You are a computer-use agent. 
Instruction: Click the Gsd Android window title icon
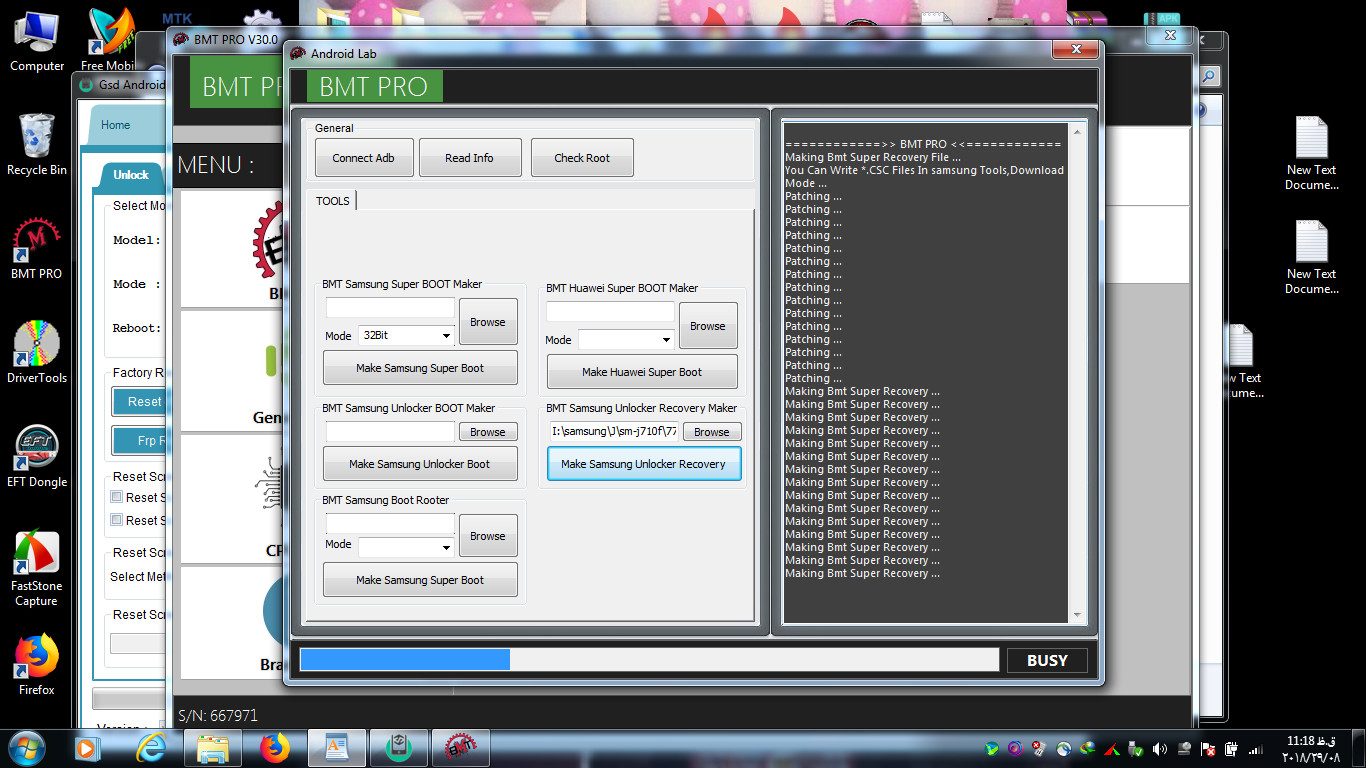click(86, 85)
